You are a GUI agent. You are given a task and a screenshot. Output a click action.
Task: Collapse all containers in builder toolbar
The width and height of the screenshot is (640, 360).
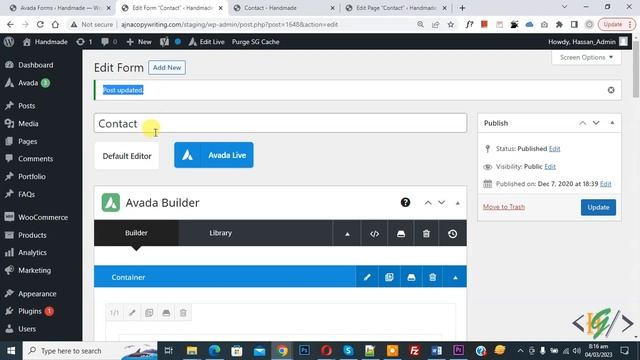[347, 234]
